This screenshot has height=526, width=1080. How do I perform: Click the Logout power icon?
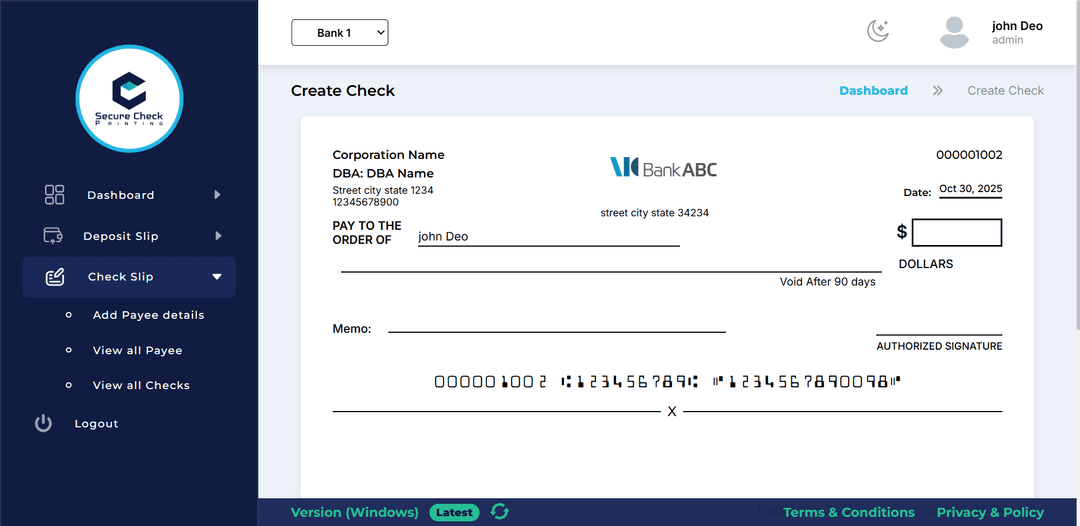click(43, 423)
